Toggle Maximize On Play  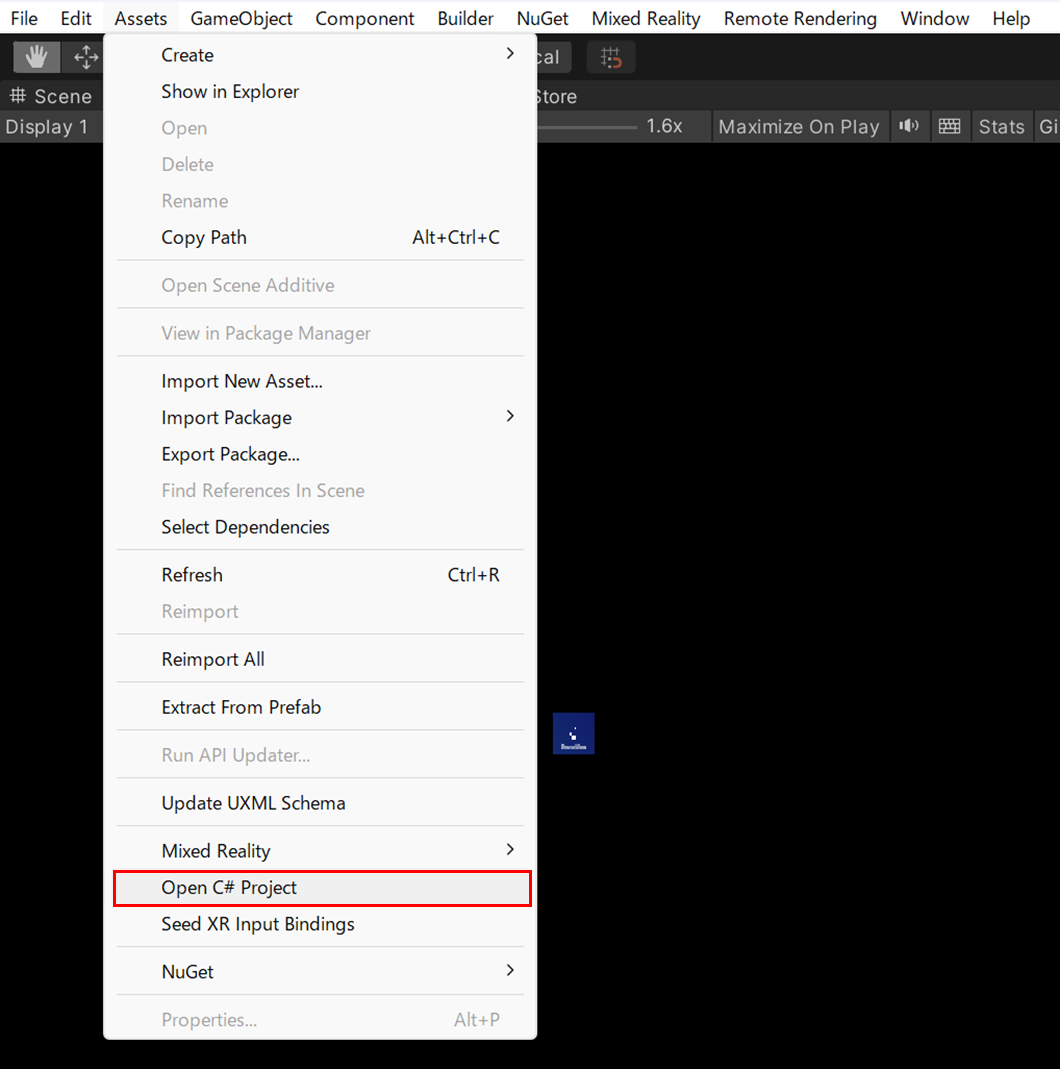(x=799, y=126)
